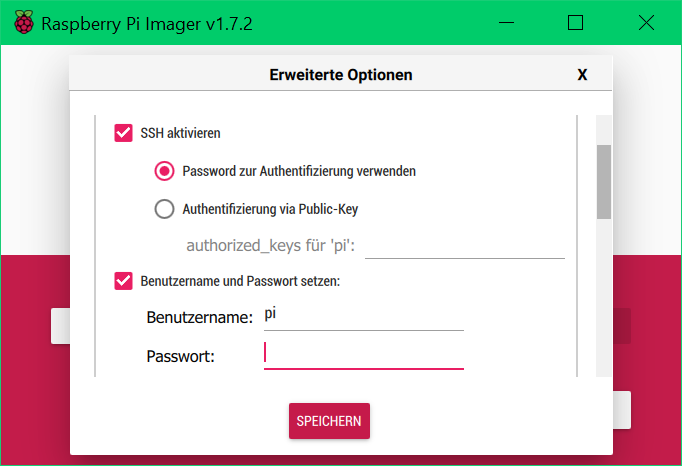
Task: Focus the Benutzername field containing pi
Action: 363,316
